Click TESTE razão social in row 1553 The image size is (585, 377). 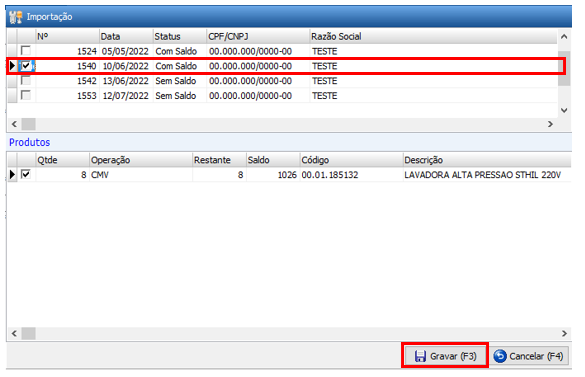pos(325,96)
